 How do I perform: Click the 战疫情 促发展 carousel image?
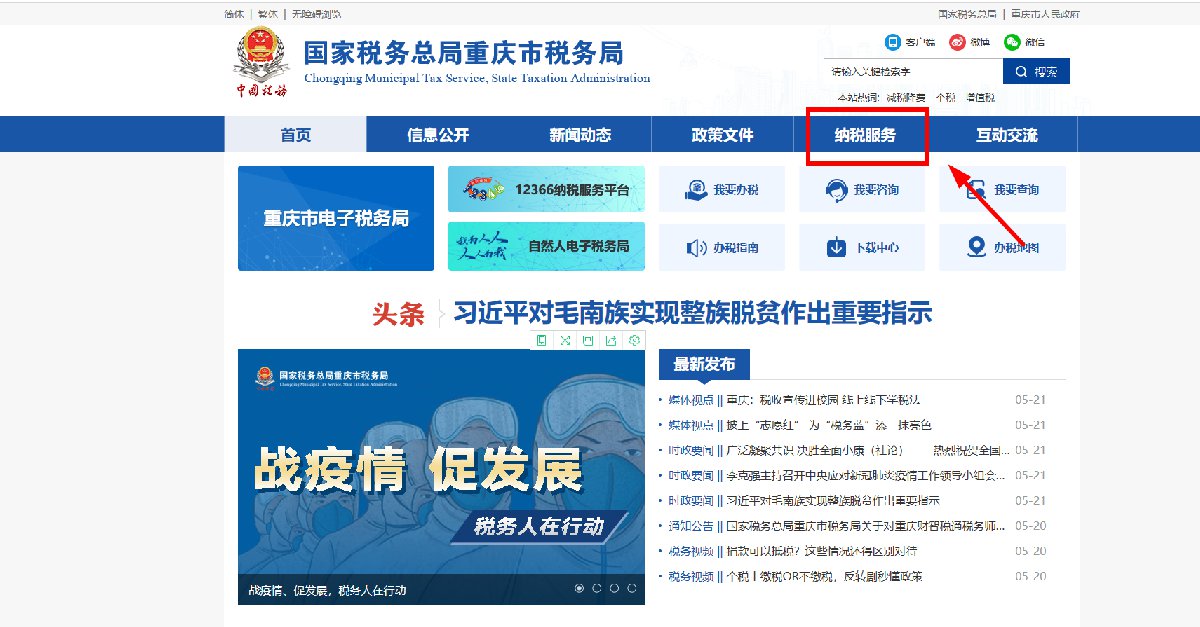(441, 477)
